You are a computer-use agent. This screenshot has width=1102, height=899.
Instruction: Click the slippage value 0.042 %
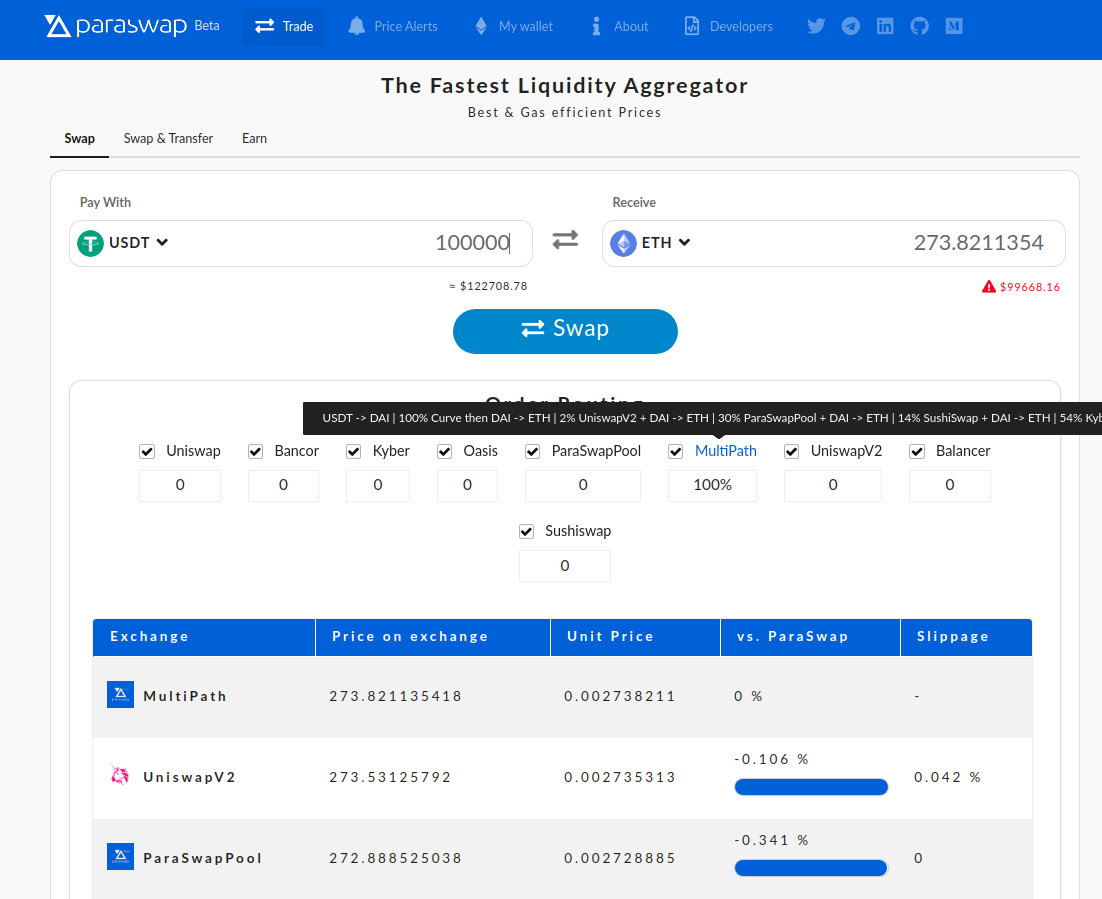click(x=947, y=777)
